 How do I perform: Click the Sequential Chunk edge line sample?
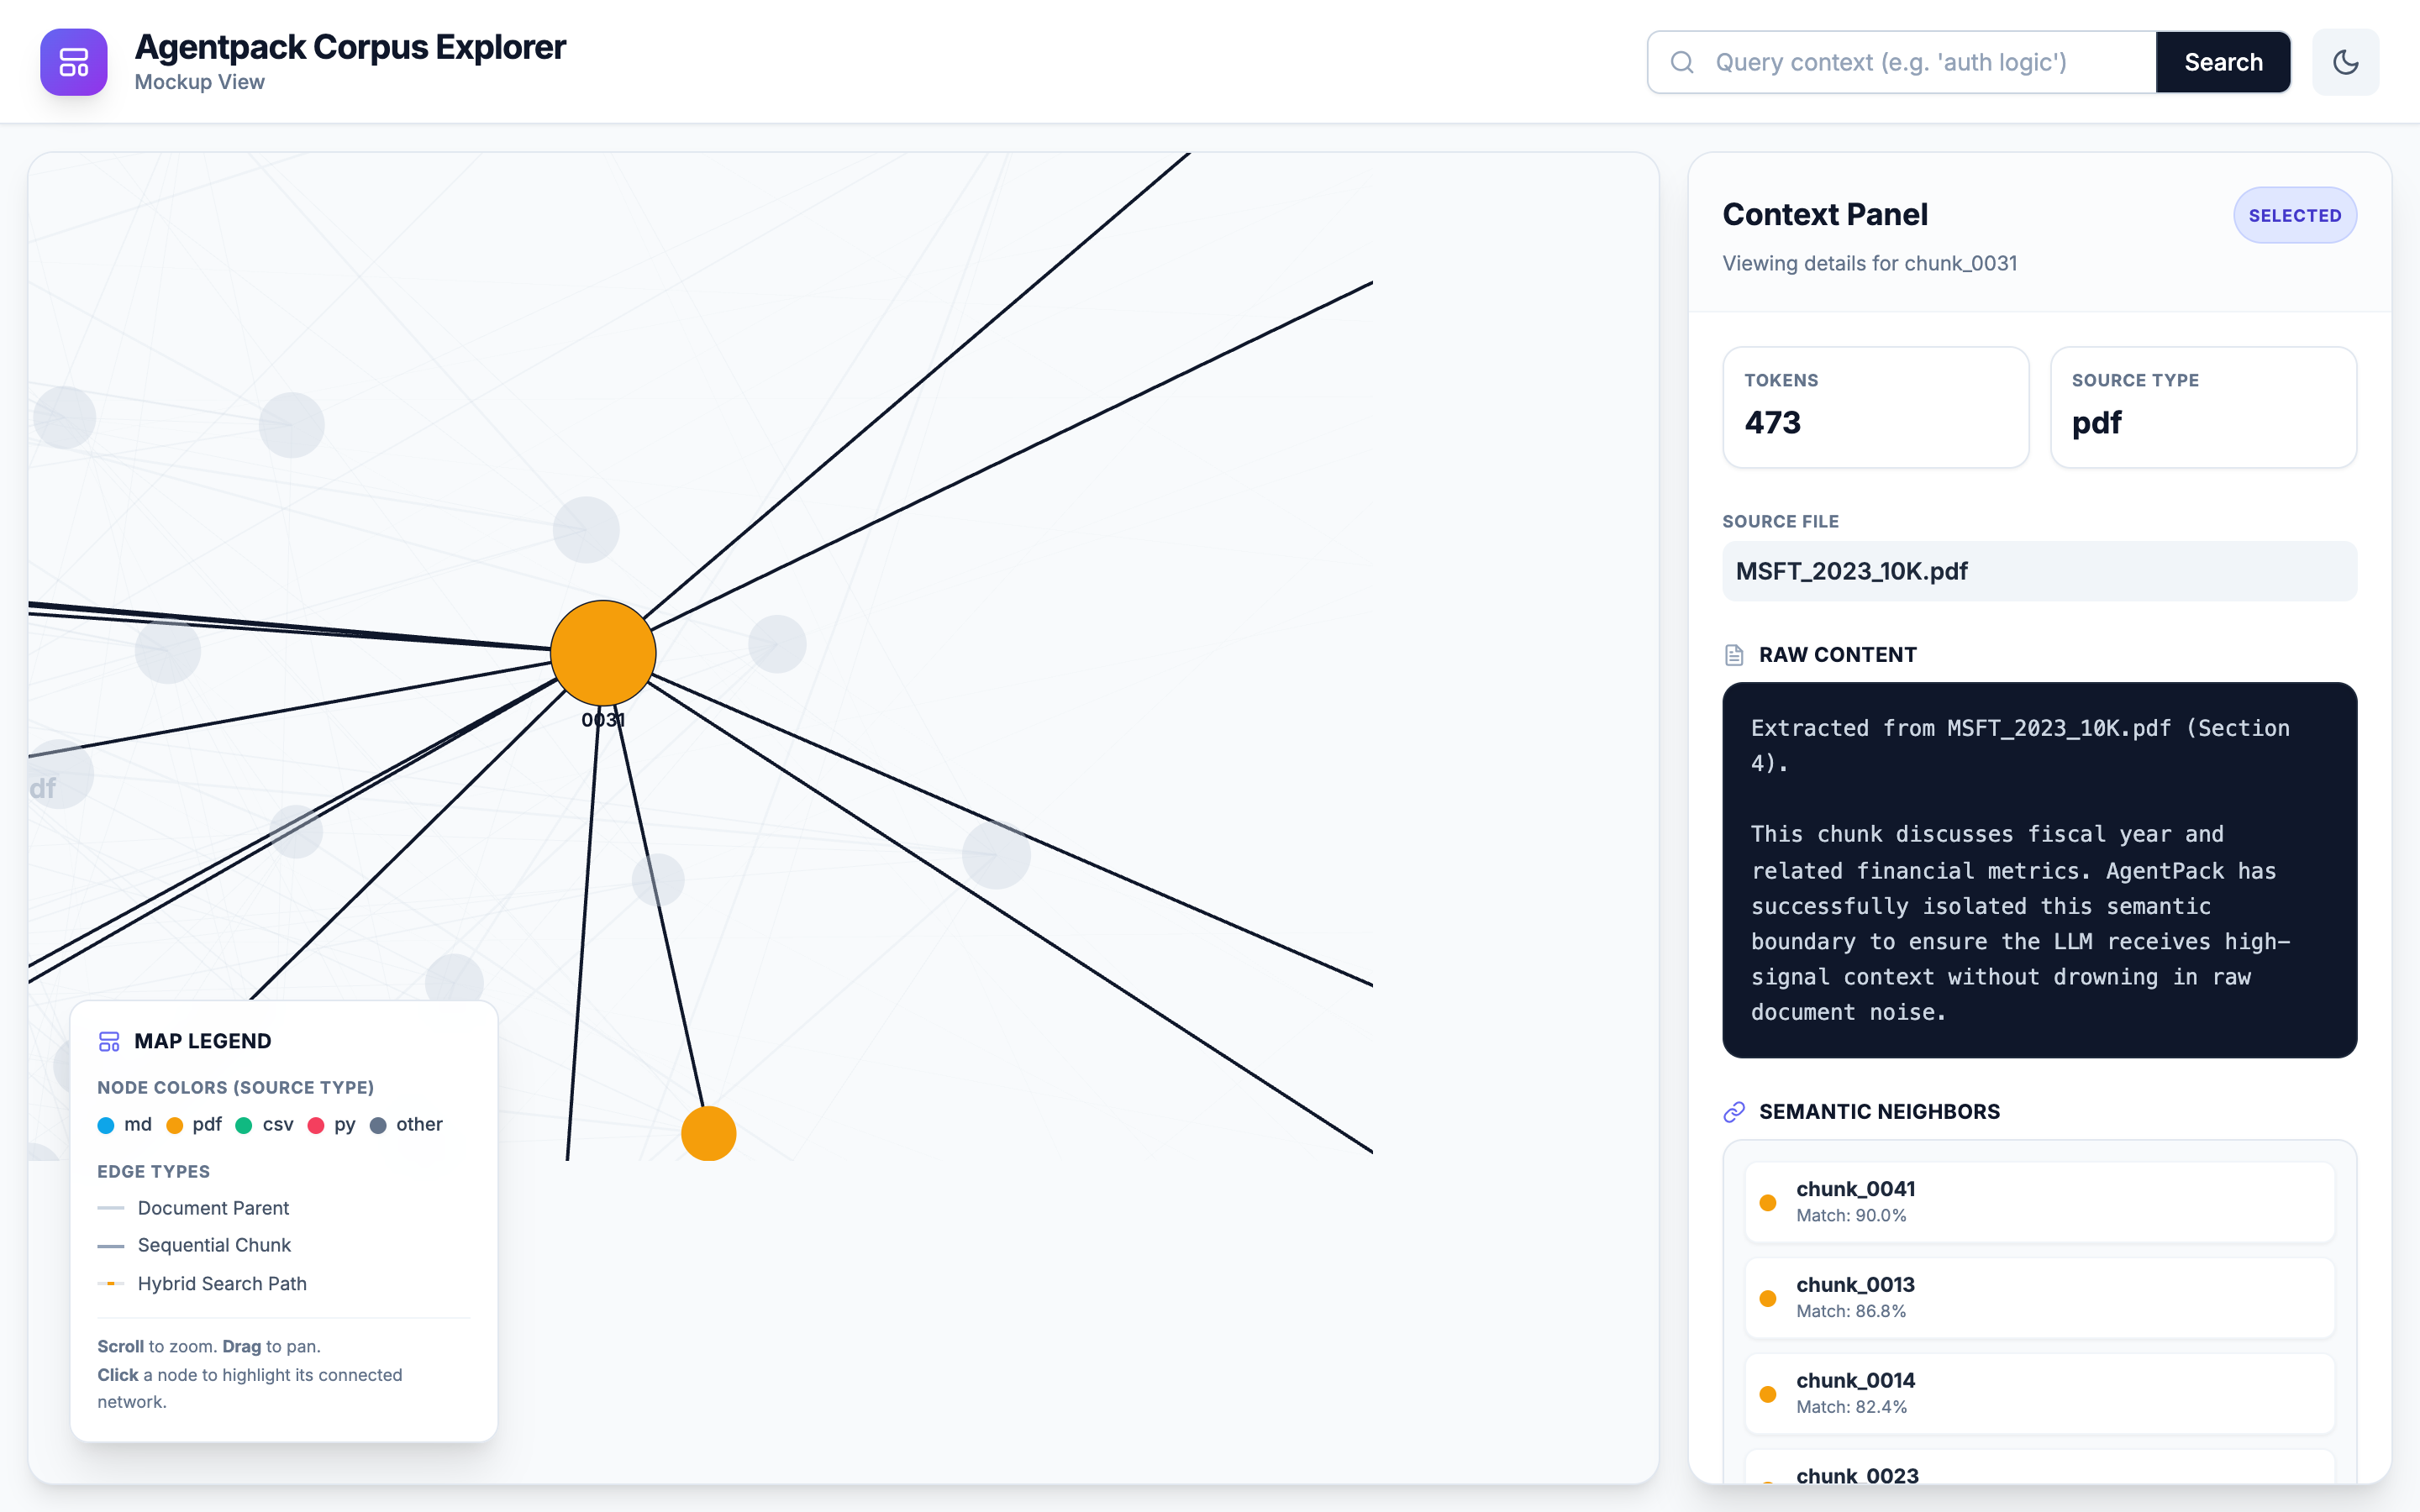(111, 1246)
